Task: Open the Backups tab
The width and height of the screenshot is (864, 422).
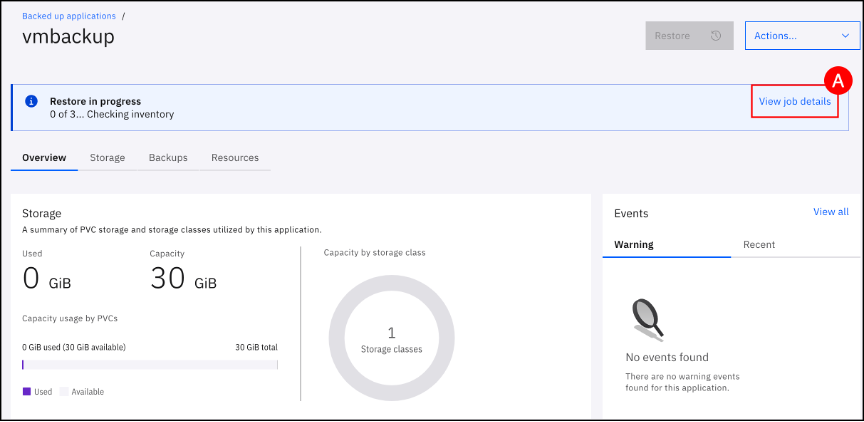Action: pos(168,158)
